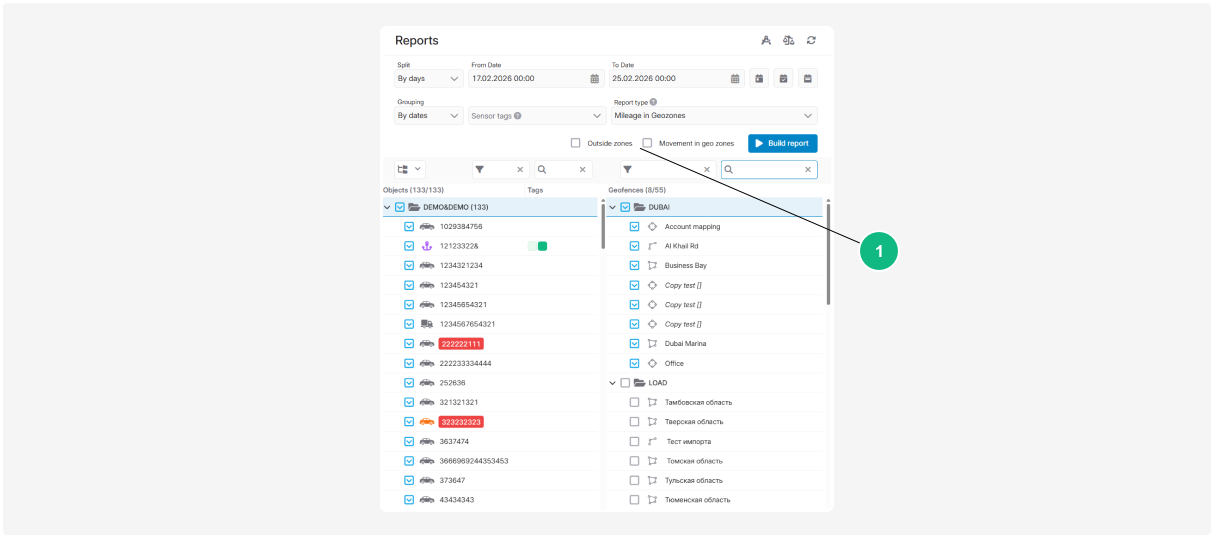The width and height of the screenshot is (1214, 538).
Task: Open the Report type dropdown
Action: (x=714, y=116)
